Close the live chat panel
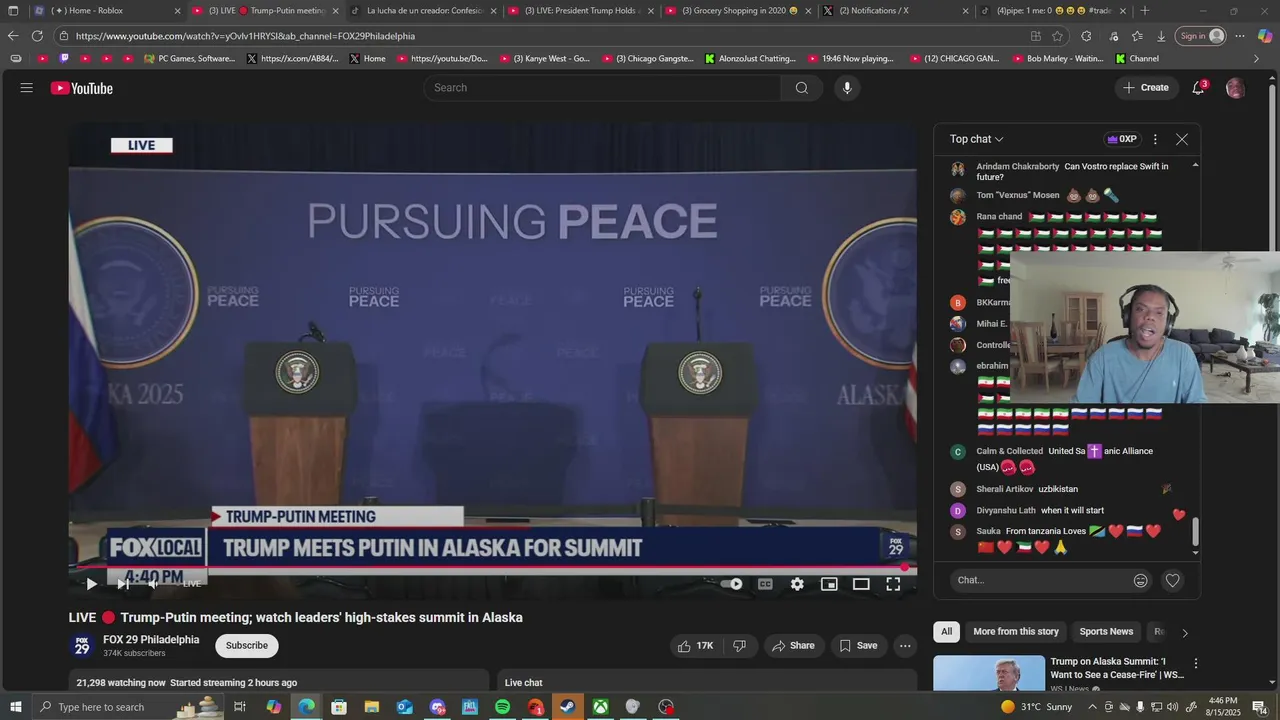This screenshot has width=1280, height=720. [1182, 139]
